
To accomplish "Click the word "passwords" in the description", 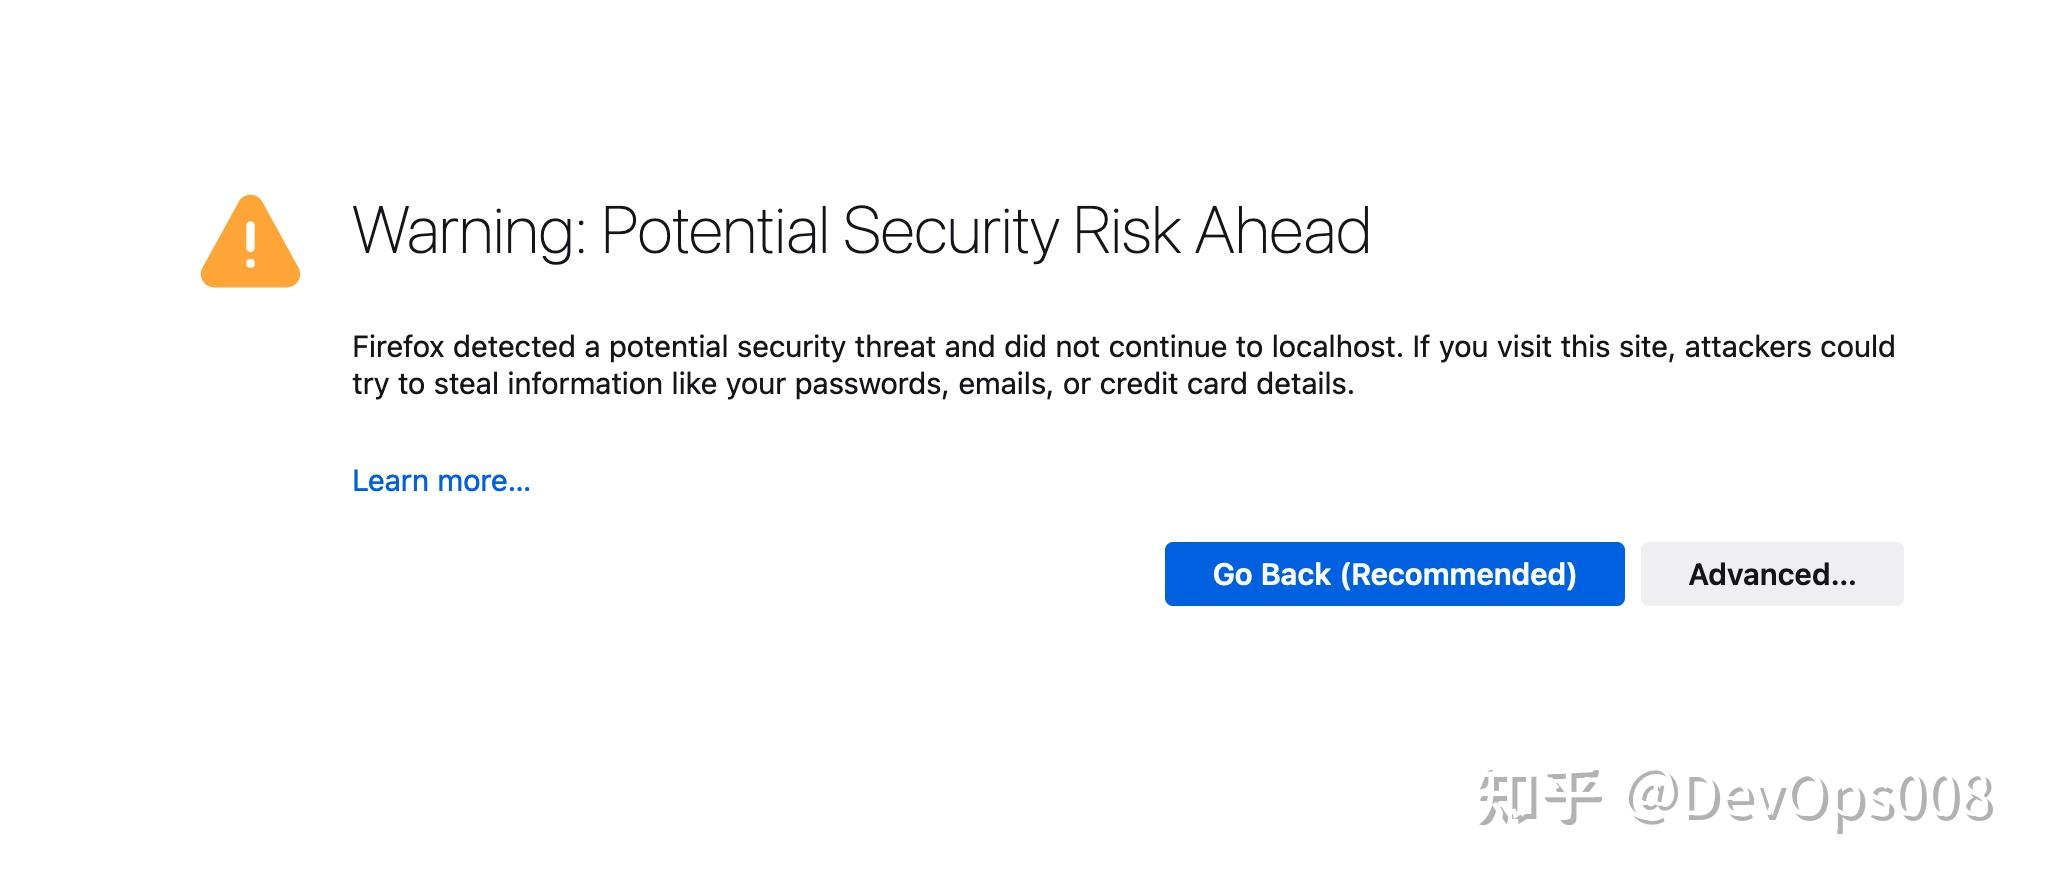I will [x=870, y=385].
